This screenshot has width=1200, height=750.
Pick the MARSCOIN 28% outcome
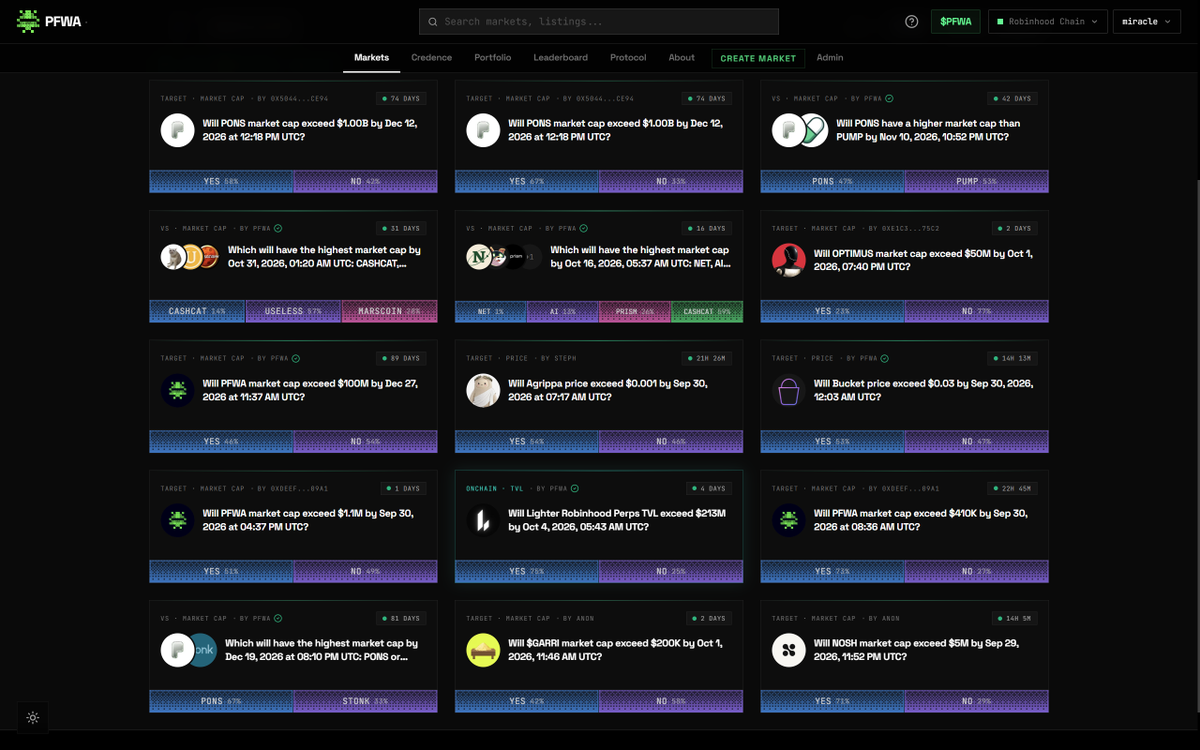click(390, 311)
